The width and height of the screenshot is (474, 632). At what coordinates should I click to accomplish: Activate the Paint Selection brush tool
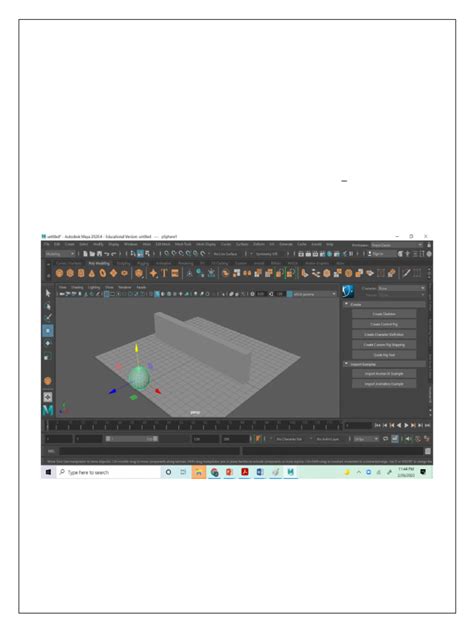click(x=48, y=318)
